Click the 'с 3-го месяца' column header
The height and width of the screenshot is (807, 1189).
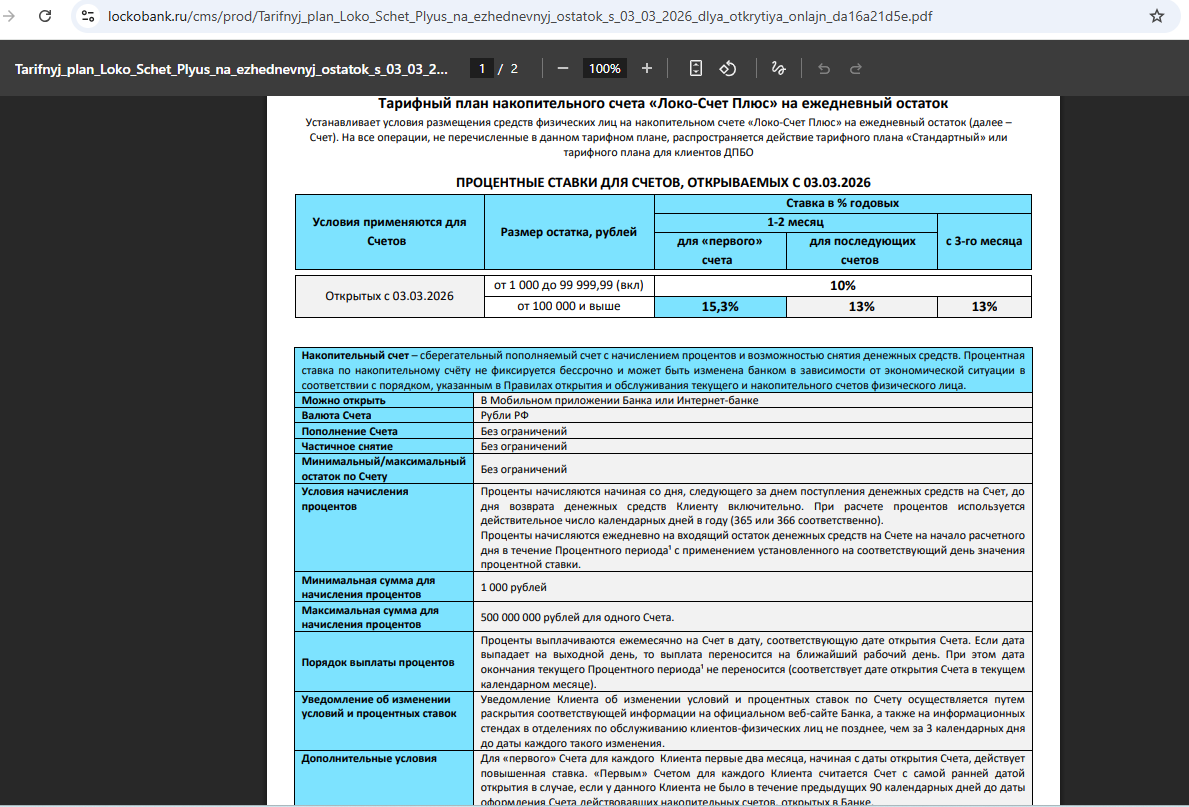pyautogui.click(x=983, y=241)
